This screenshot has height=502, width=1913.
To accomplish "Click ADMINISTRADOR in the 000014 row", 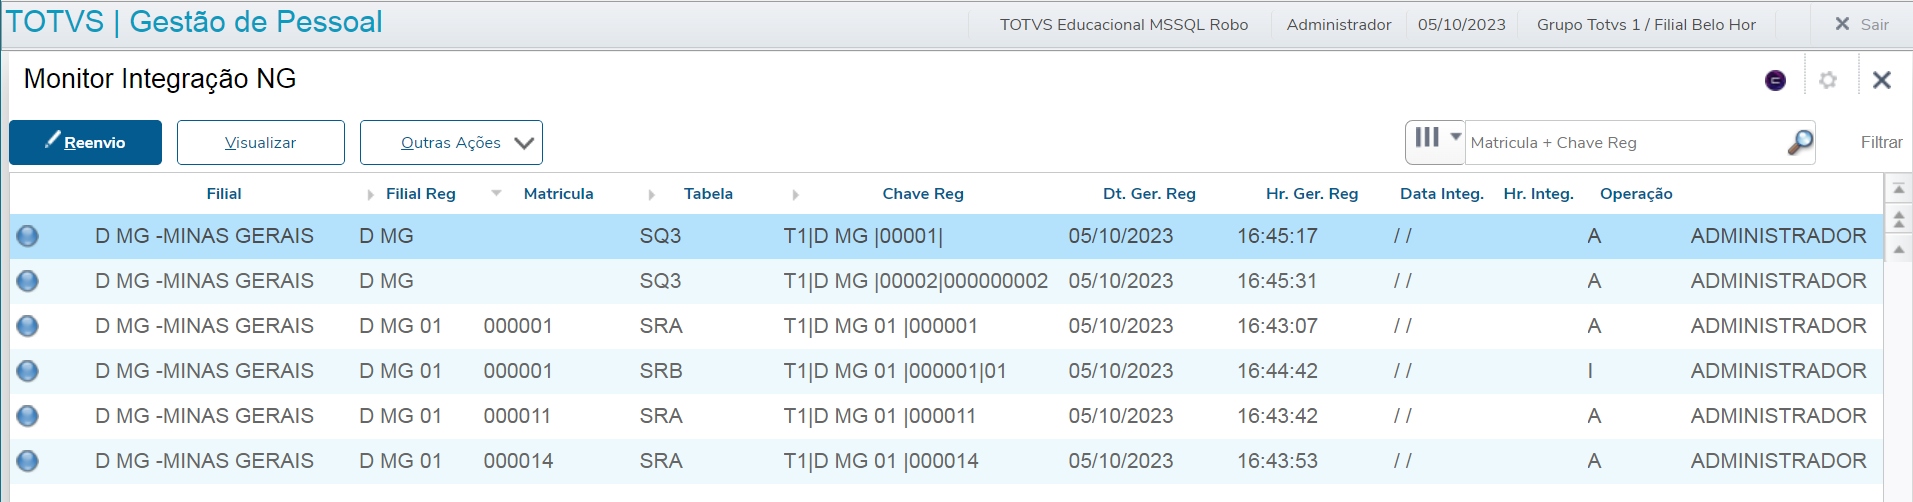I will (1778, 461).
